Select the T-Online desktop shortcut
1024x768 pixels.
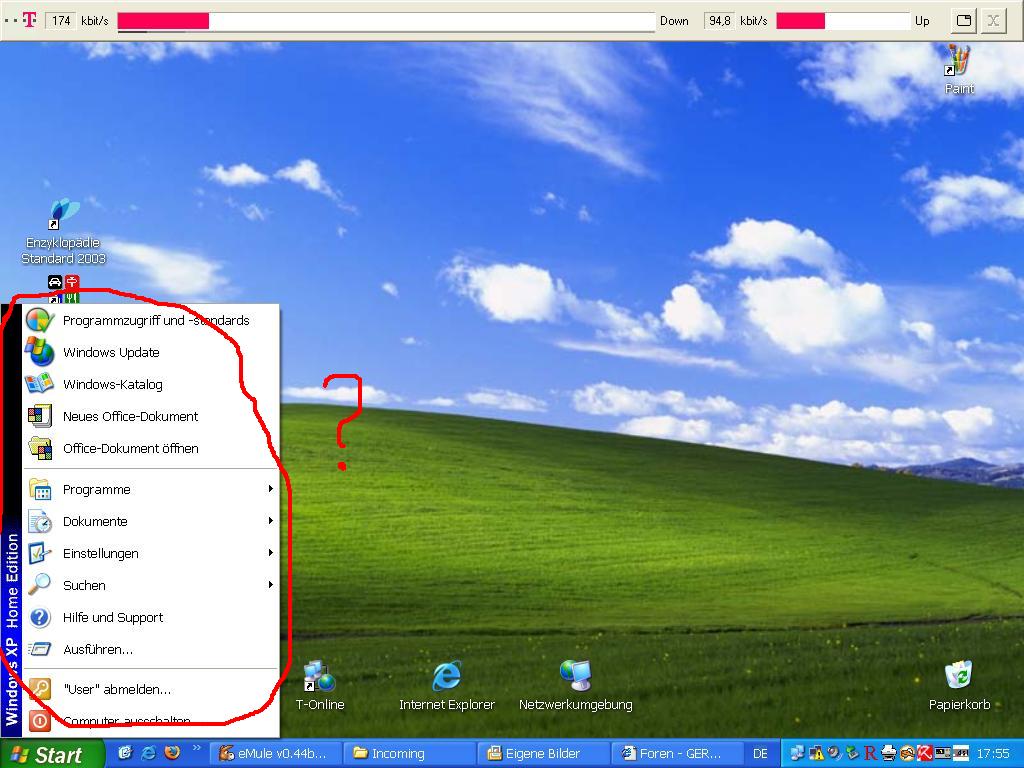coord(319,686)
